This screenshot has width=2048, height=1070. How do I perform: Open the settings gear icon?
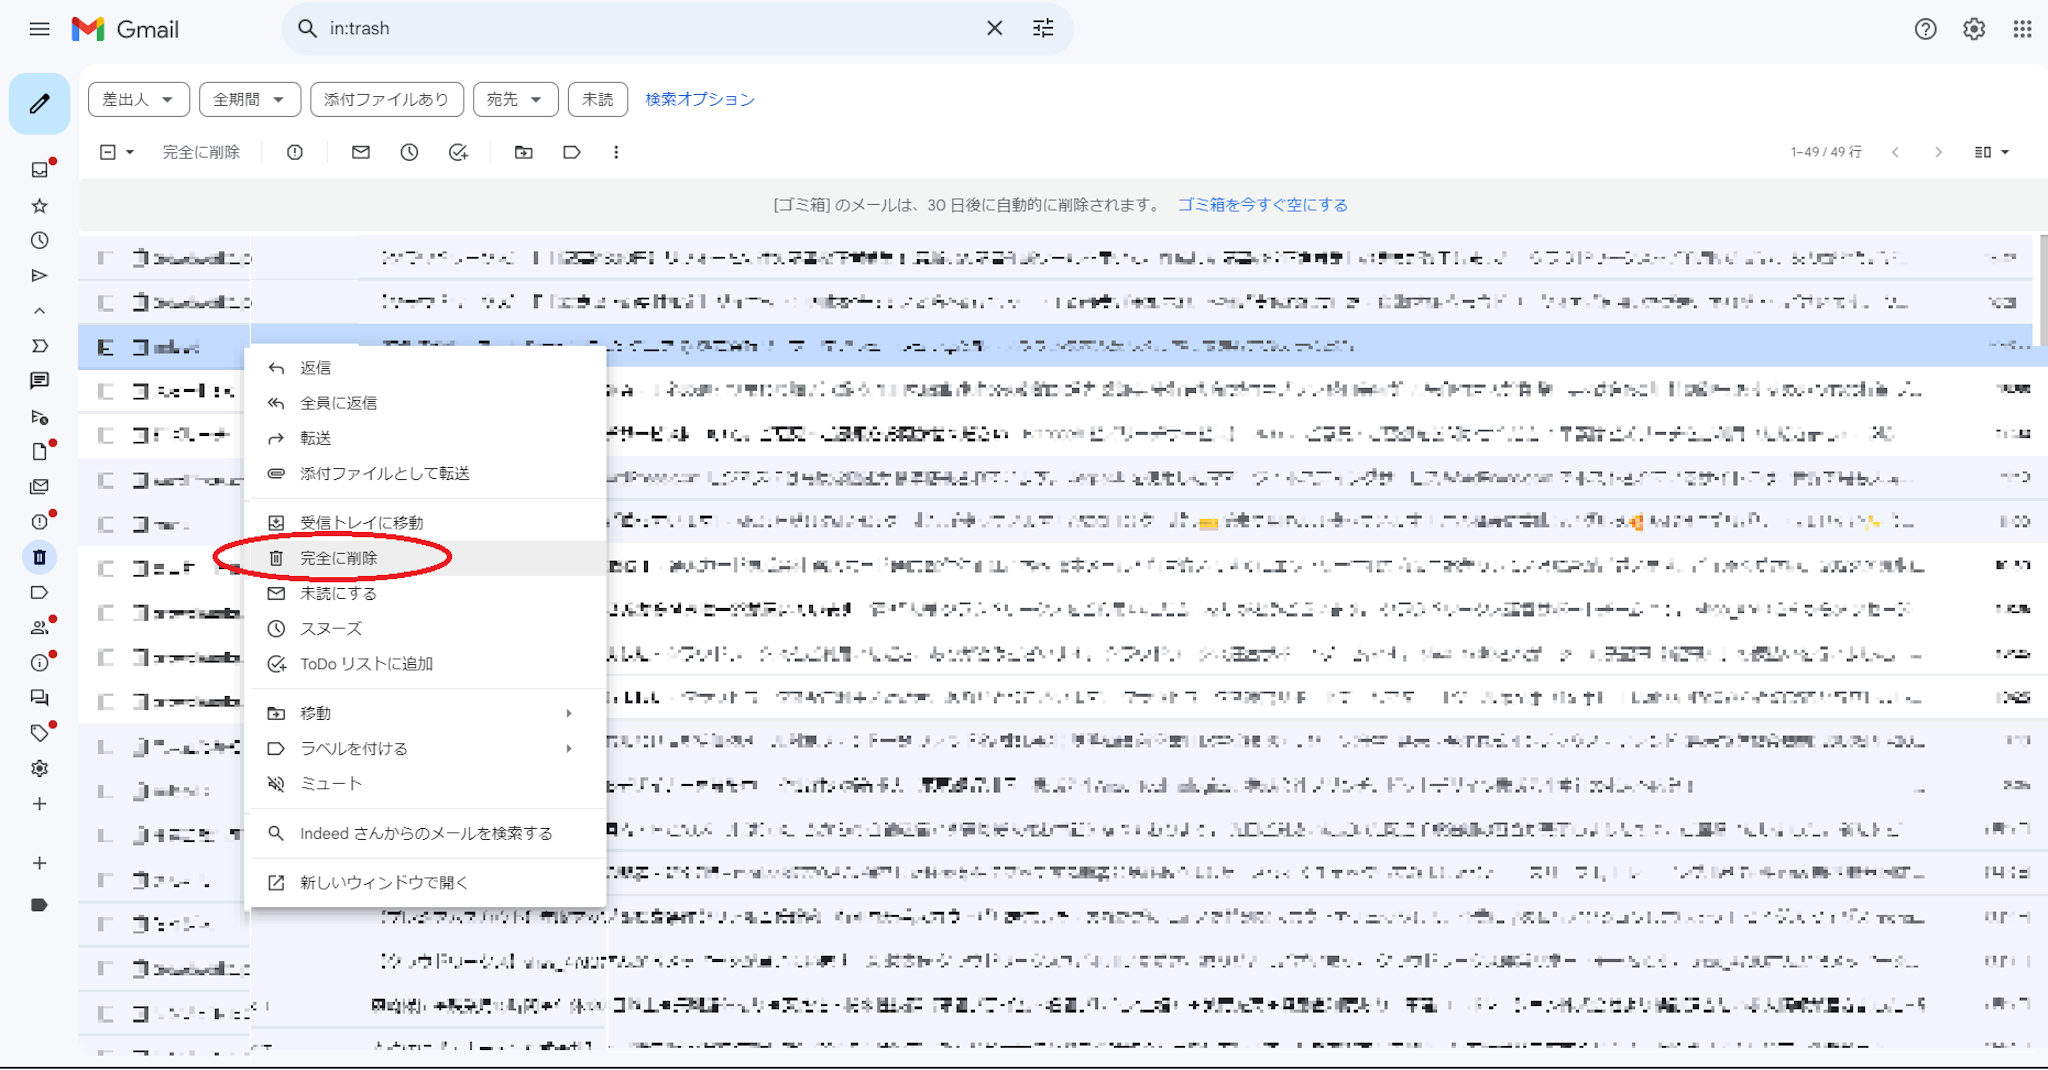(x=1973, y=29)
